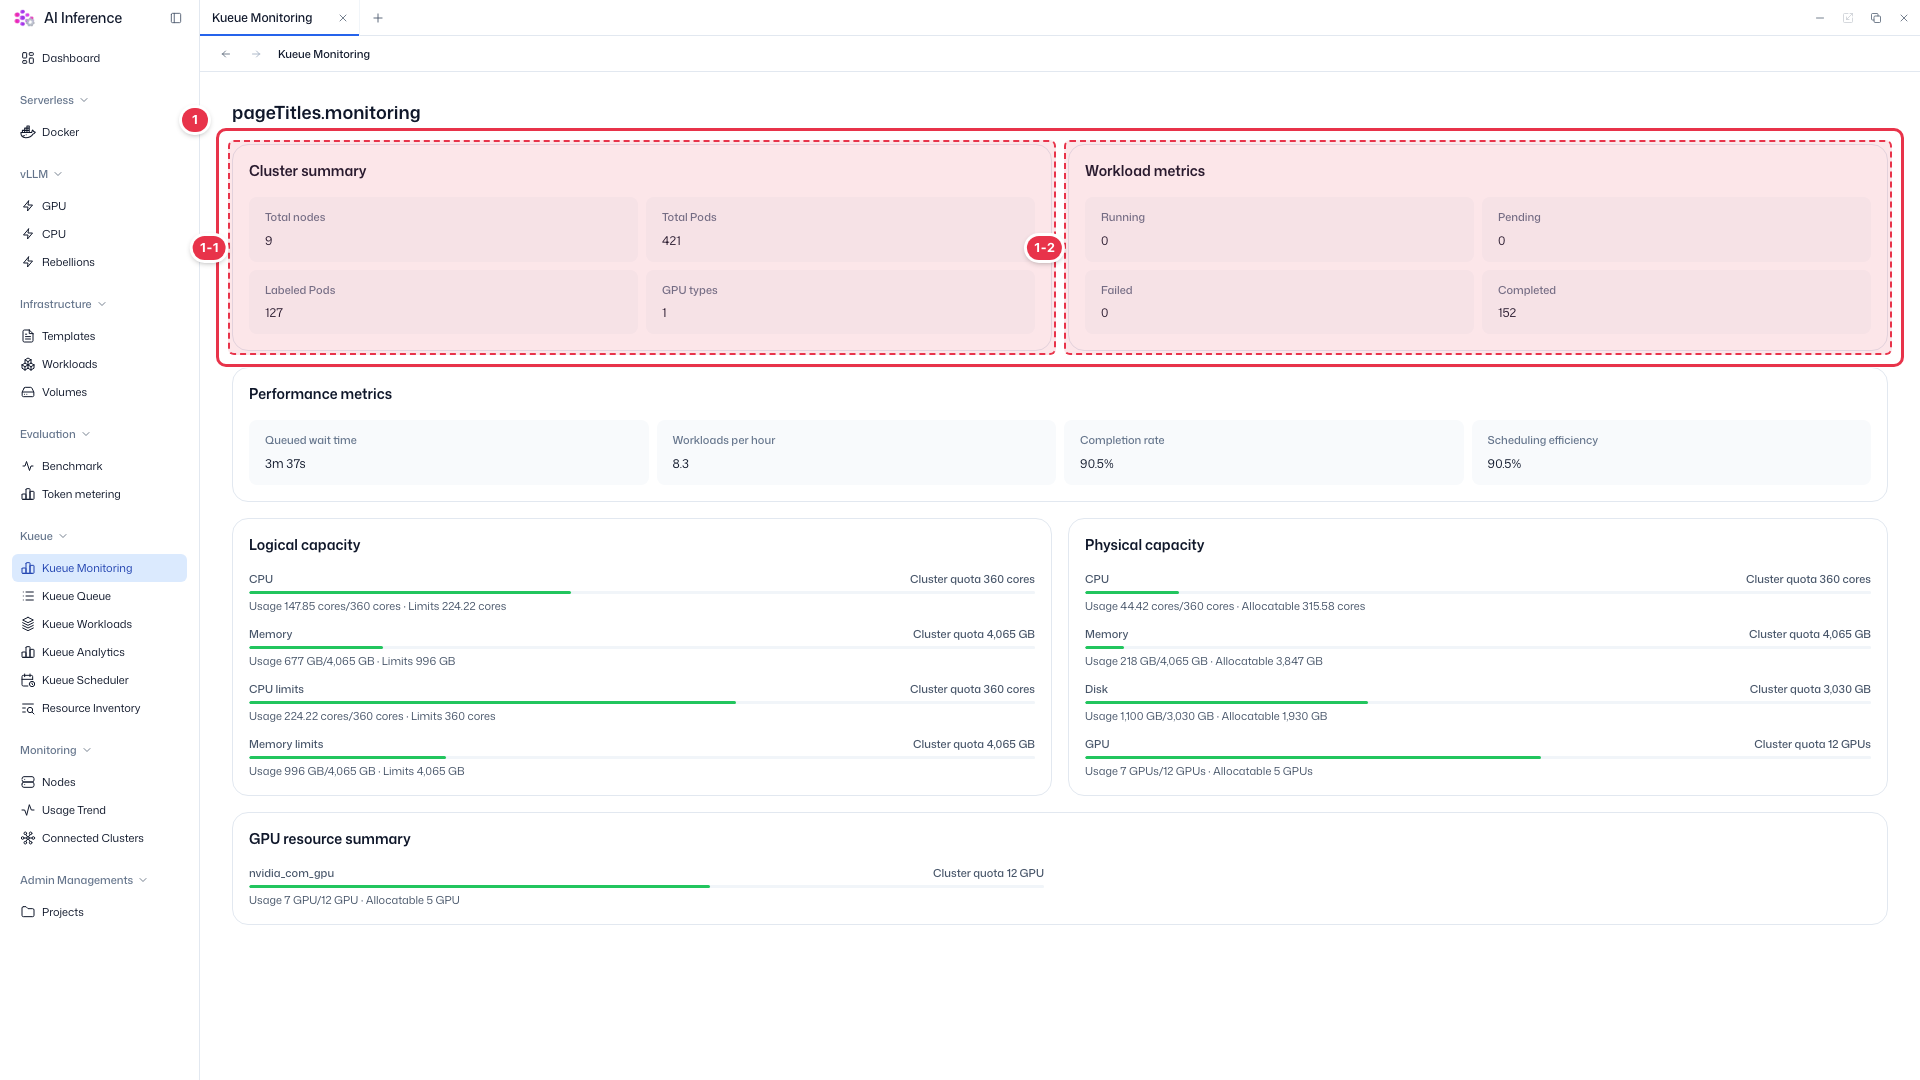
Task: Open Templates document icon
Action: click(28, 336)
